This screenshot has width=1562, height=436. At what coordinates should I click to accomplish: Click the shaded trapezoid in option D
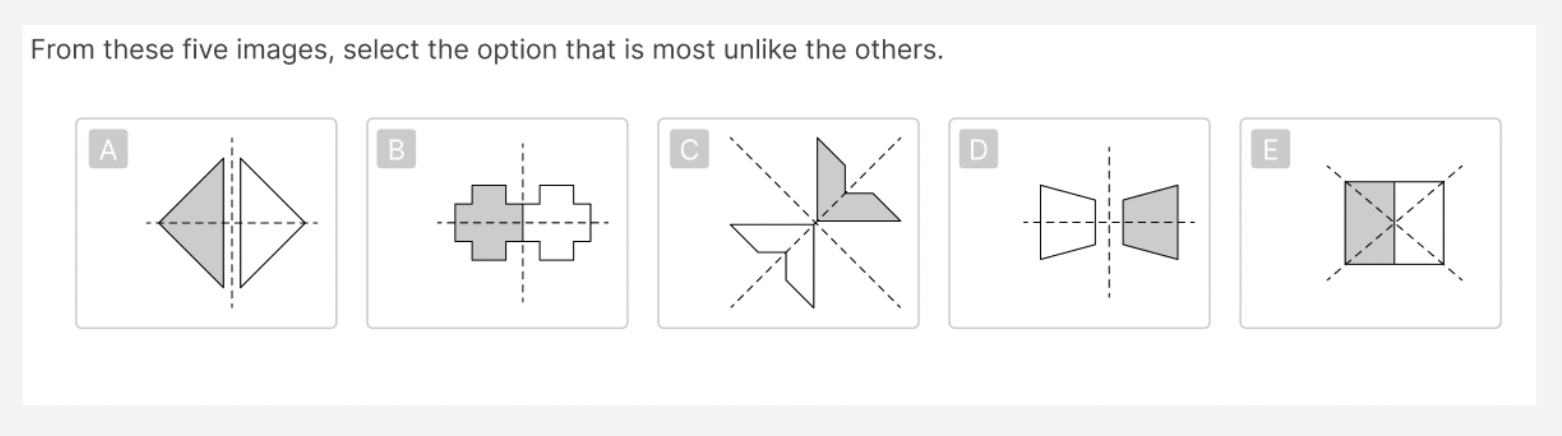point(1151,222)
